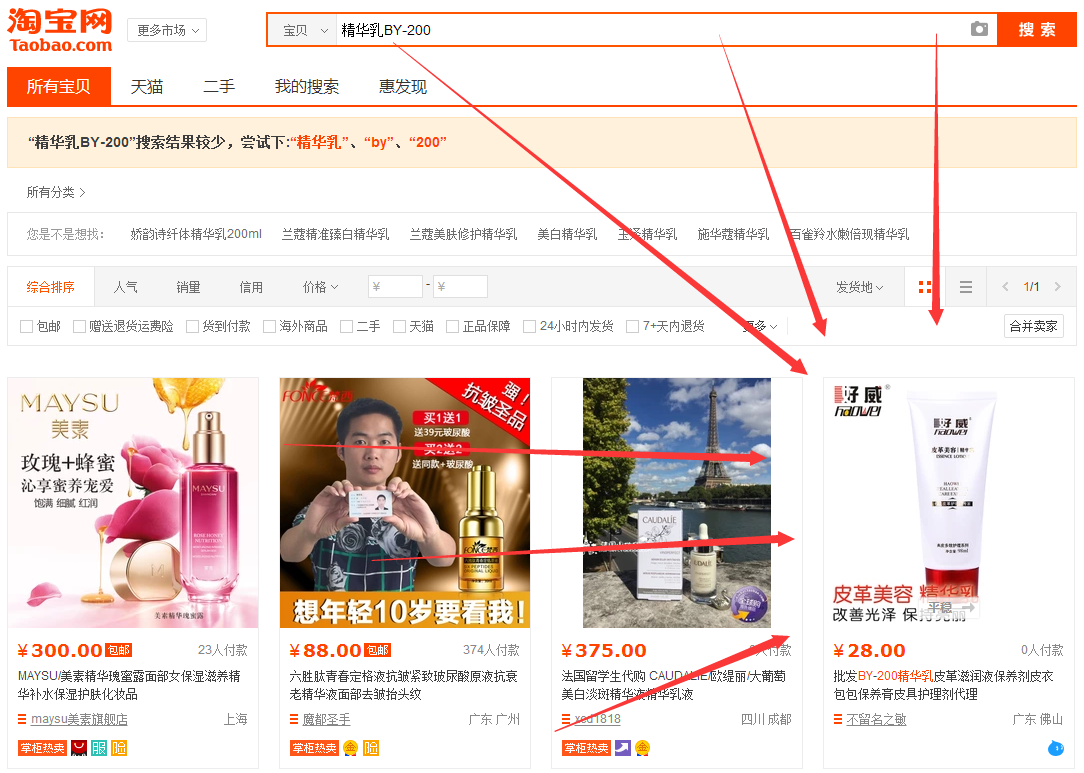Sort results by 销量

(188, 287)
